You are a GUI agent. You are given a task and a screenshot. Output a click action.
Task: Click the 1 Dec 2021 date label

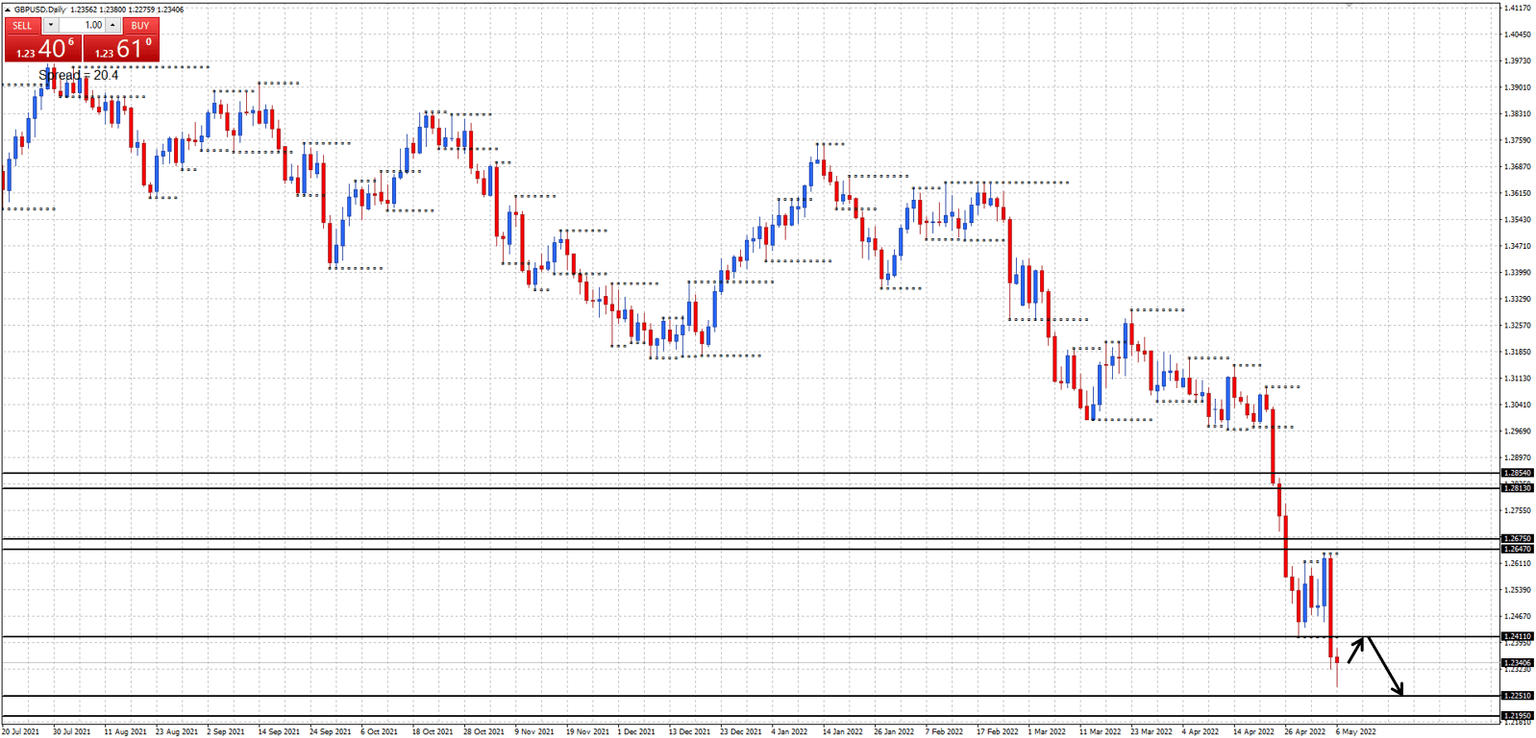point(637,732)
